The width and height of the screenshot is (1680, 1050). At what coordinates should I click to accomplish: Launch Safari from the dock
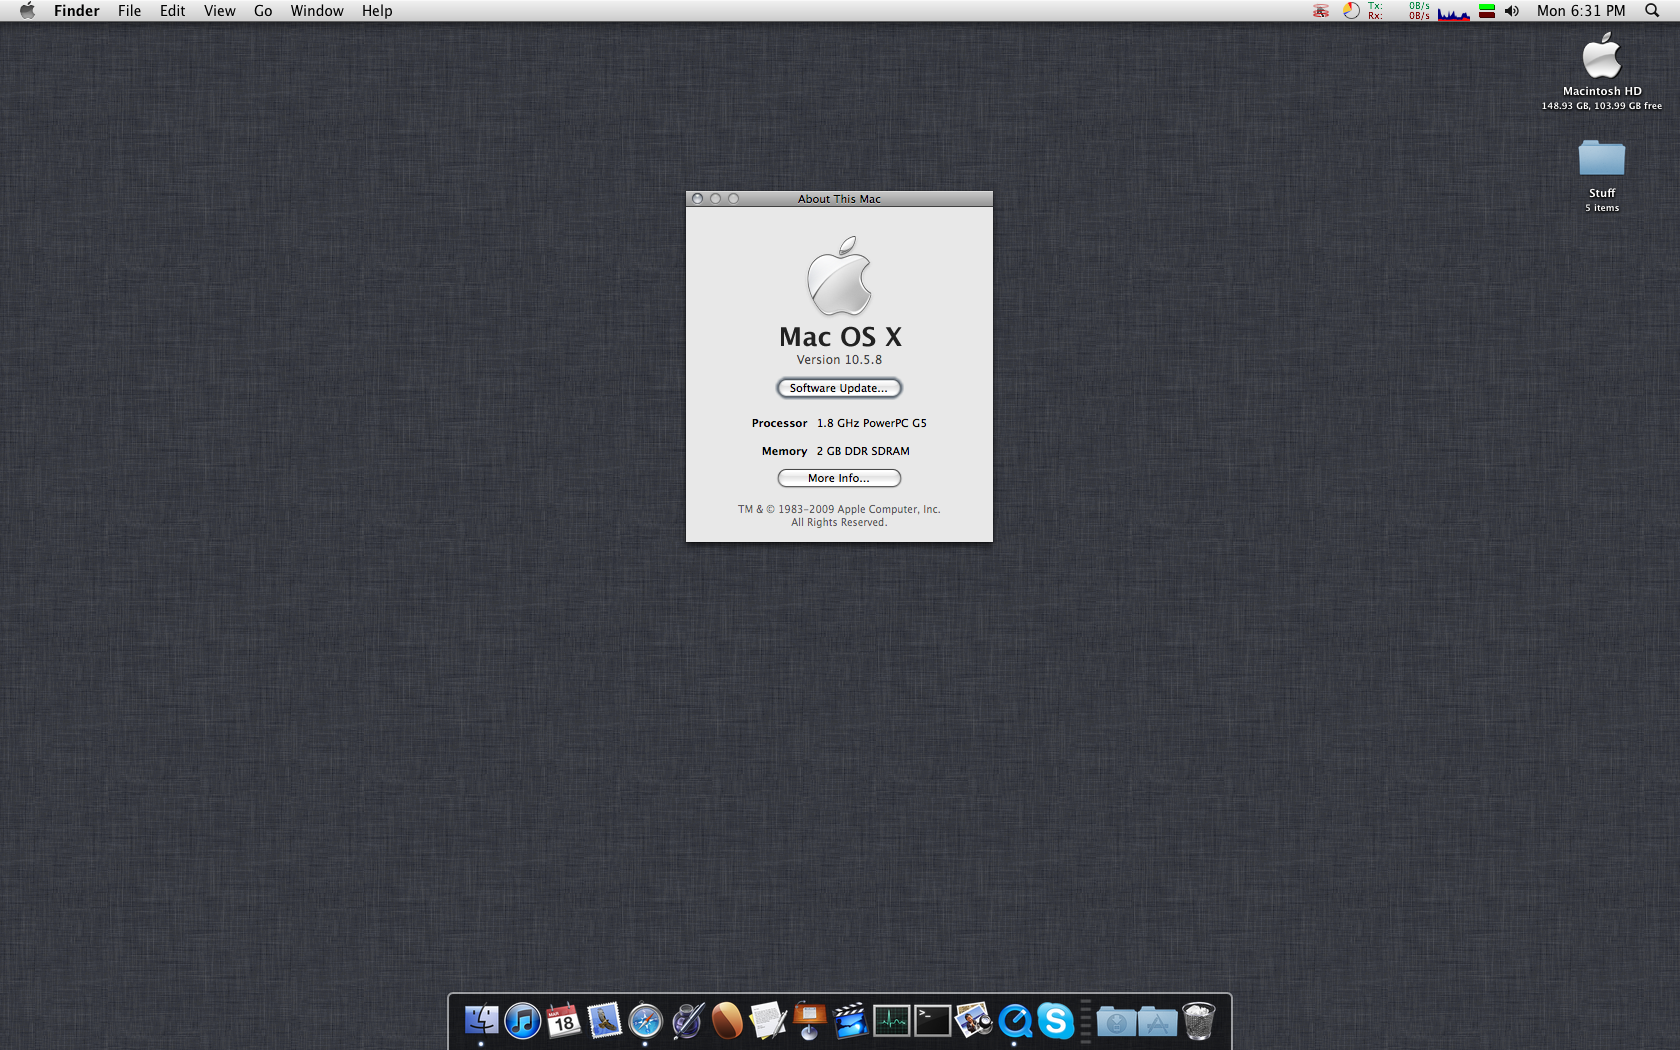645,1021
